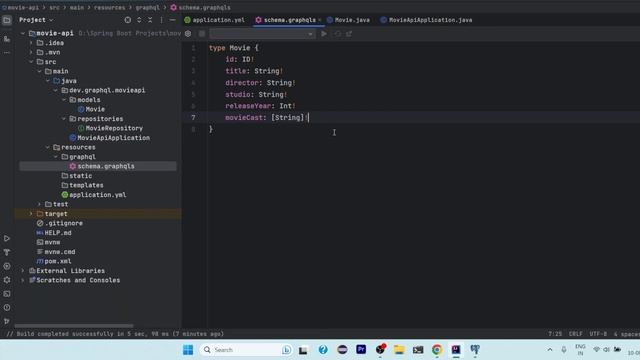Expand External Libraries node
Screen dimensions: 640x360
[x=23, y=271]
